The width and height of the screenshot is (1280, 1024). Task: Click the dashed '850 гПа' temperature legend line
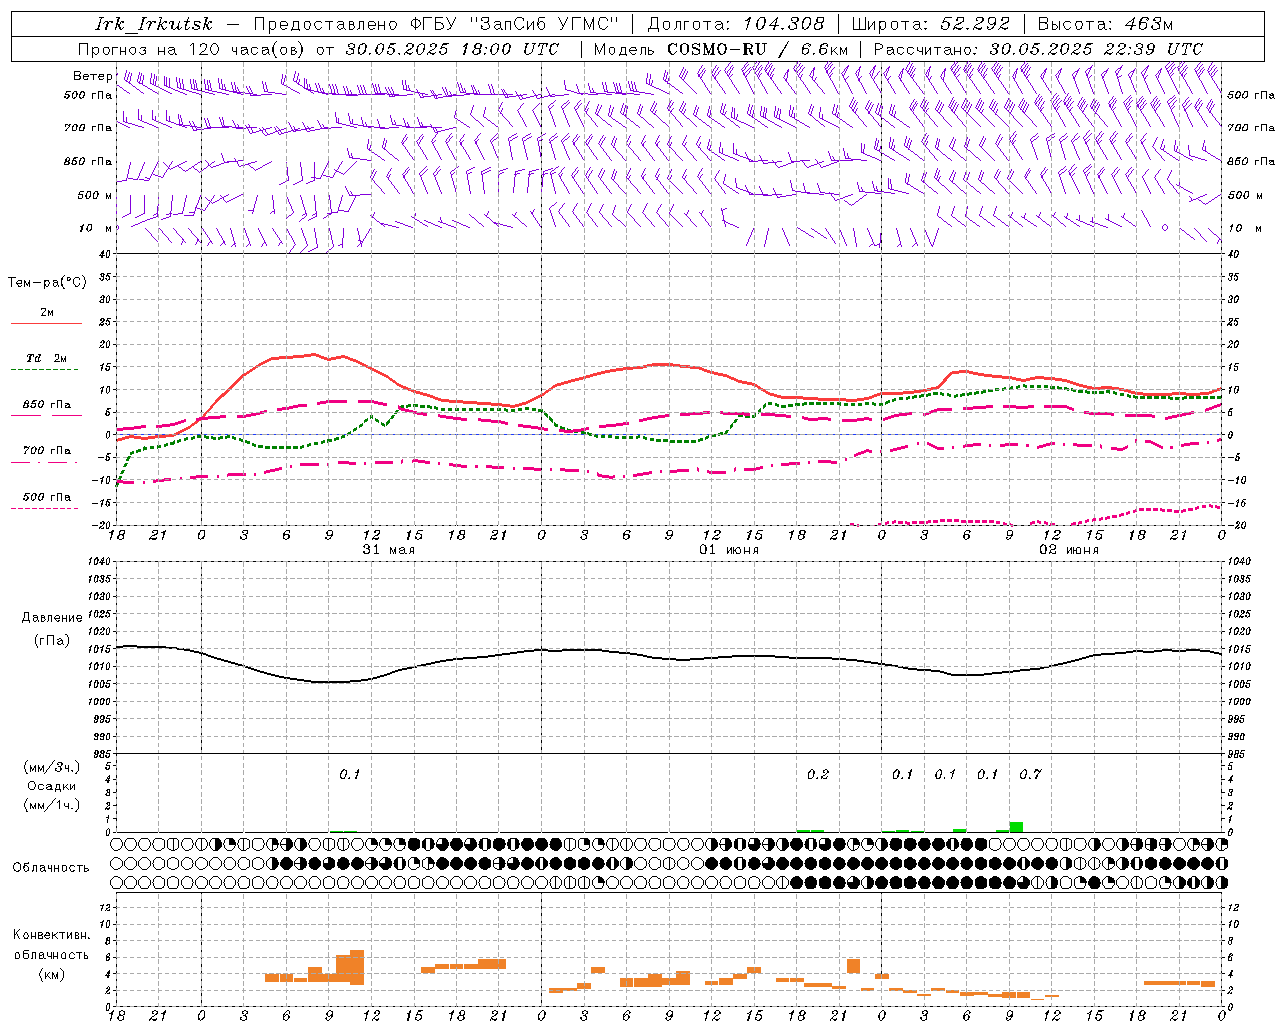[44, 414]
